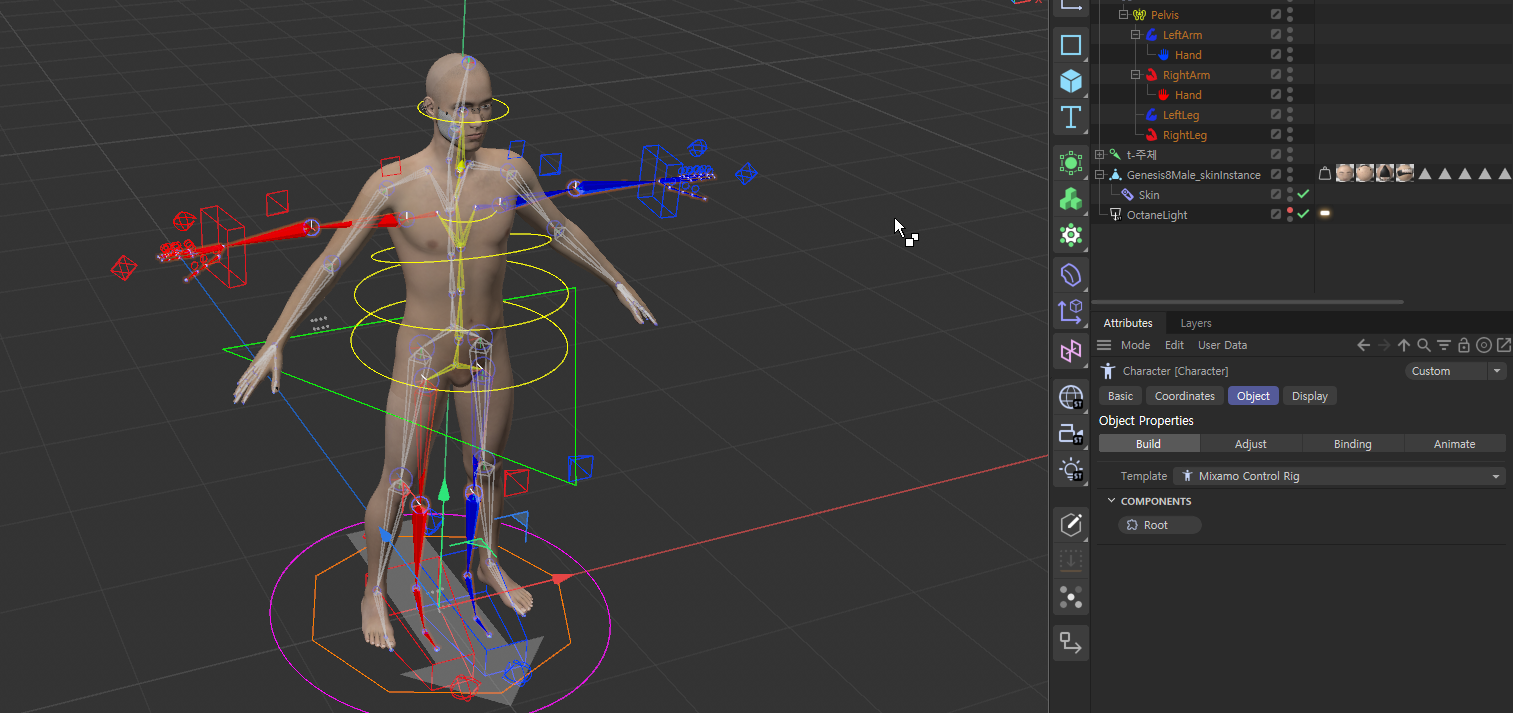
Task: Toggle the LeftArm layer checkbox
Action: point(1276,35)
